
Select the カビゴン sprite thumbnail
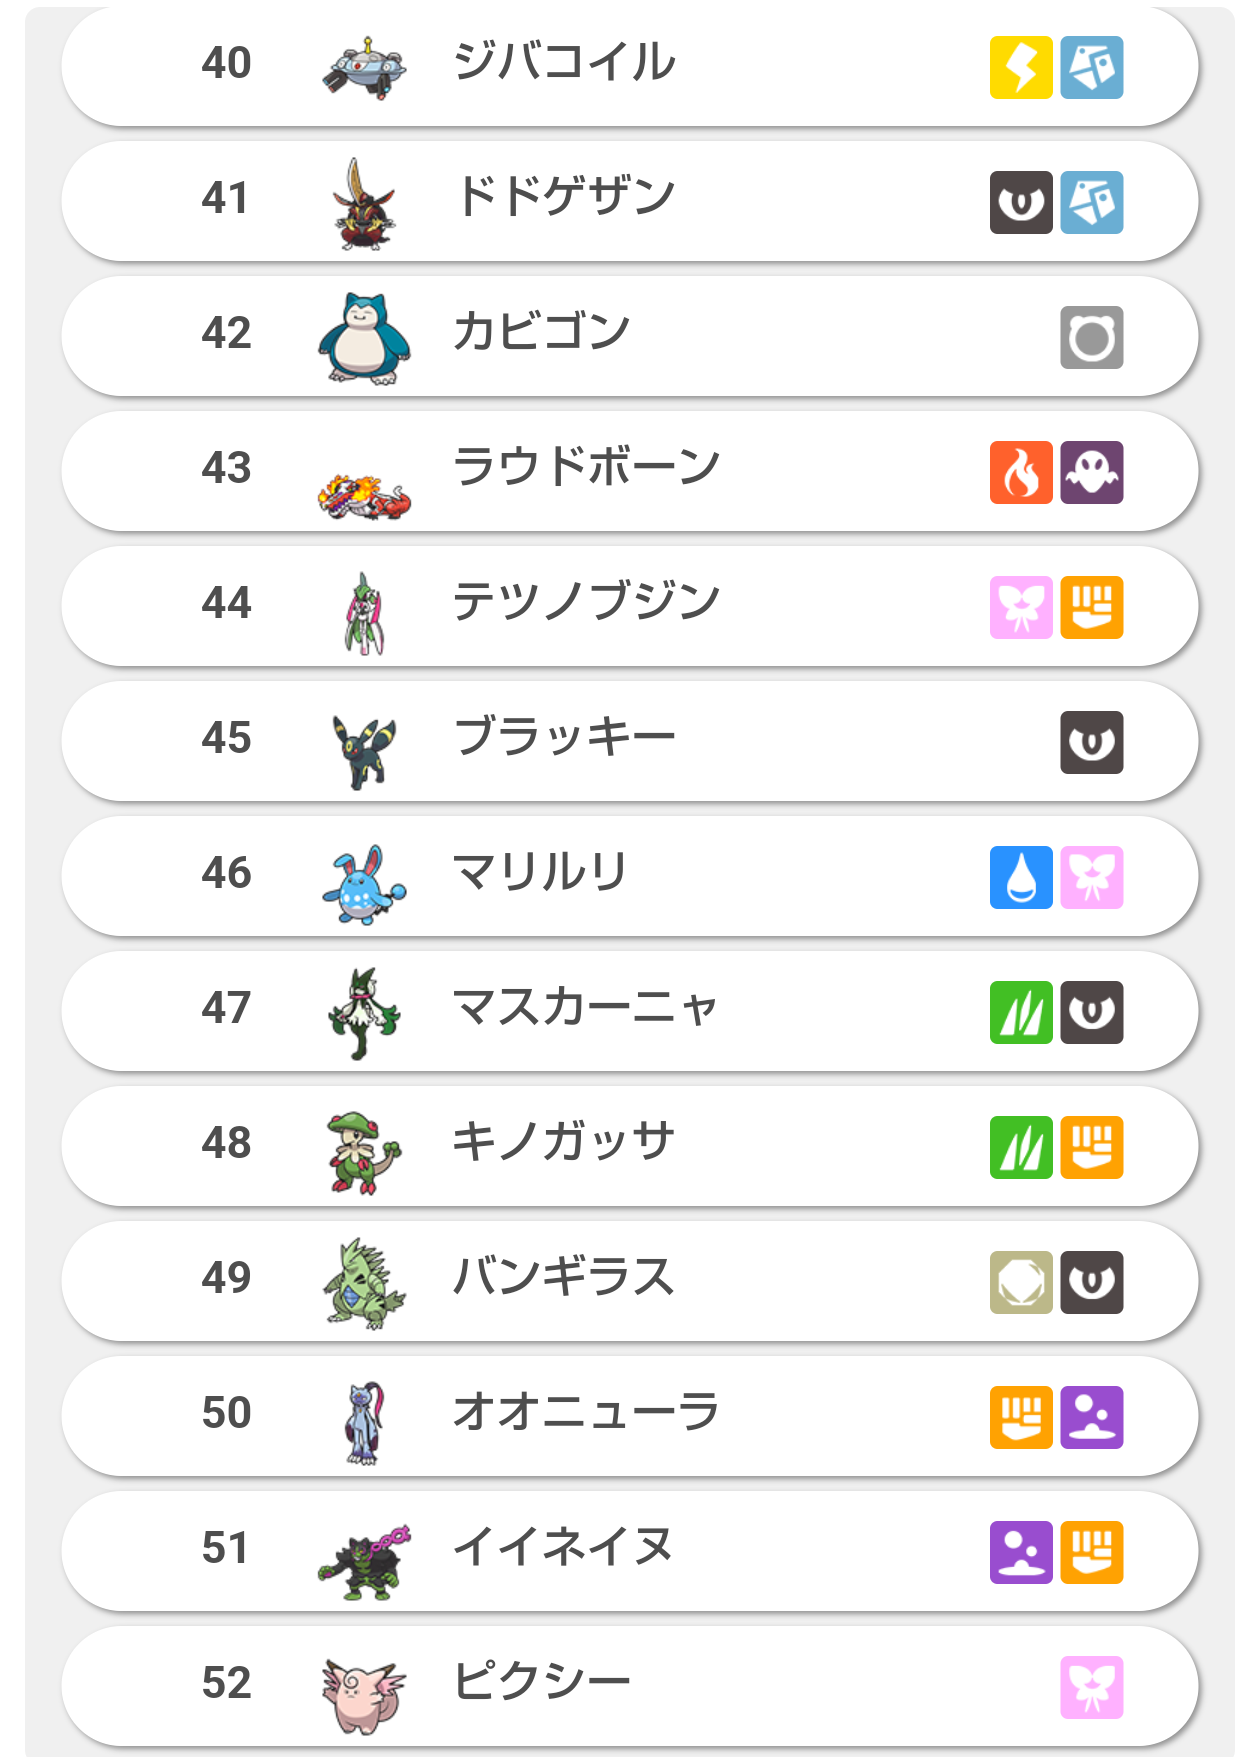(365, 338)
